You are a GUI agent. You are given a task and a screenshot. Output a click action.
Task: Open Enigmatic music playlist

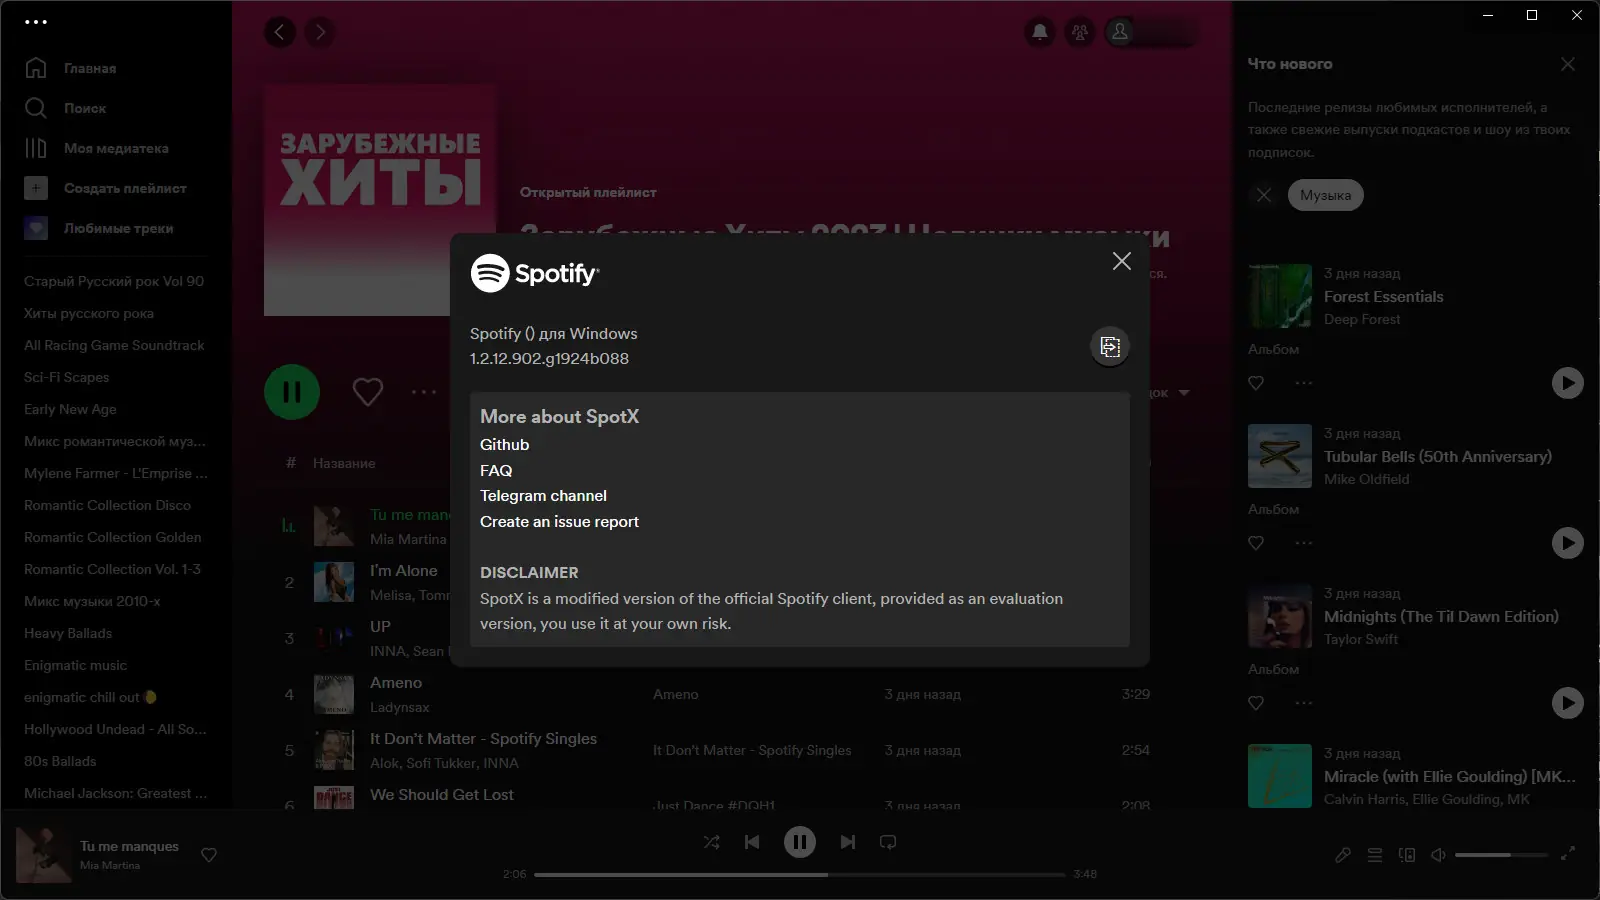(x=75, y=665)
